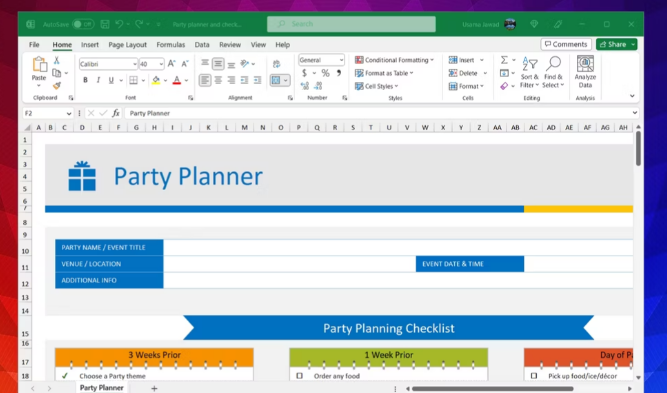The height and width of the screenshot is (393, 667).
Task: Click the Paste clipboard icon
Action: [39, 65]
